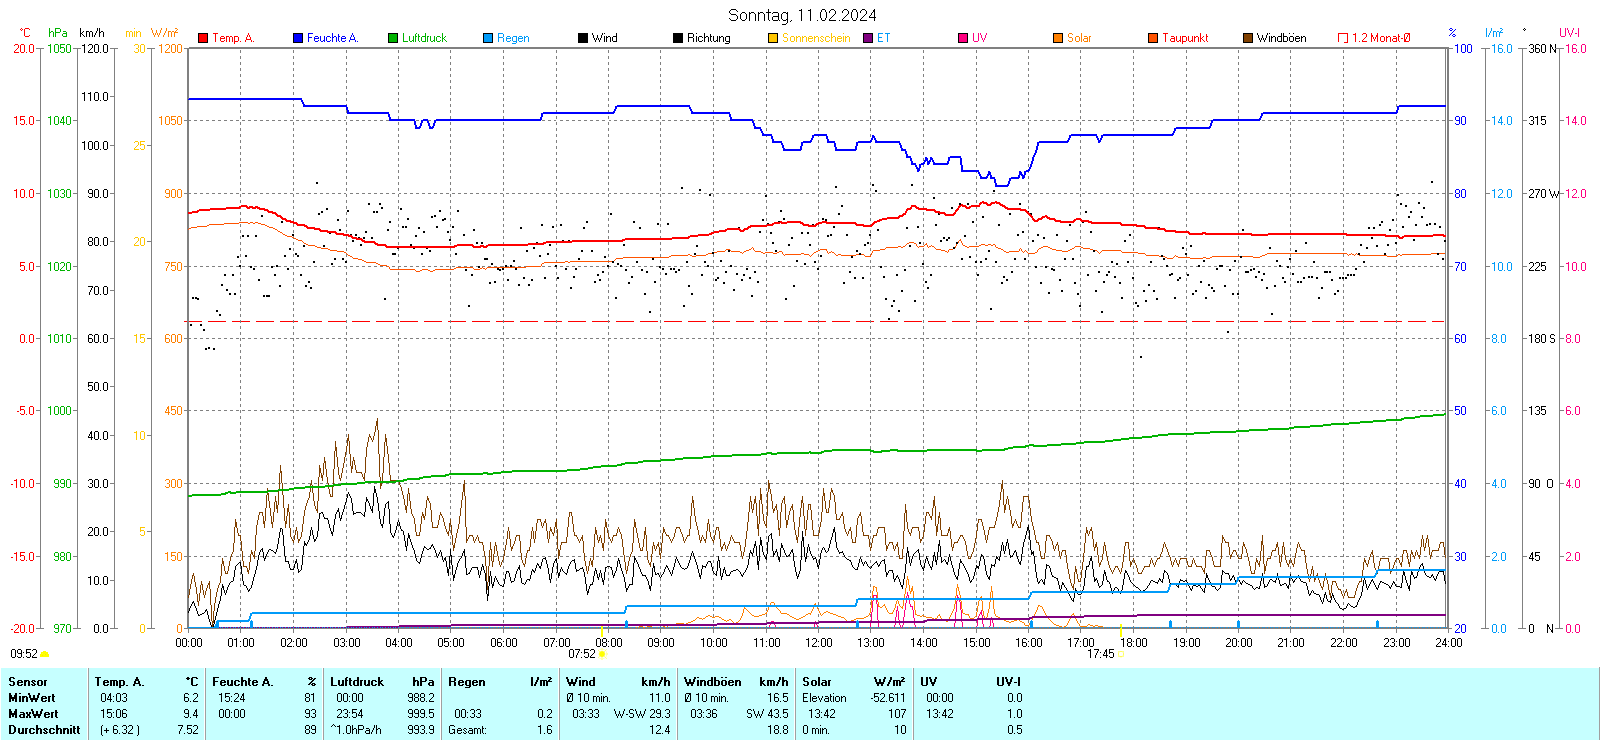Screen dimensions: 1600x740
Task: Click the sunrise sun icon beside 07:52
Action: pos(602,654)
